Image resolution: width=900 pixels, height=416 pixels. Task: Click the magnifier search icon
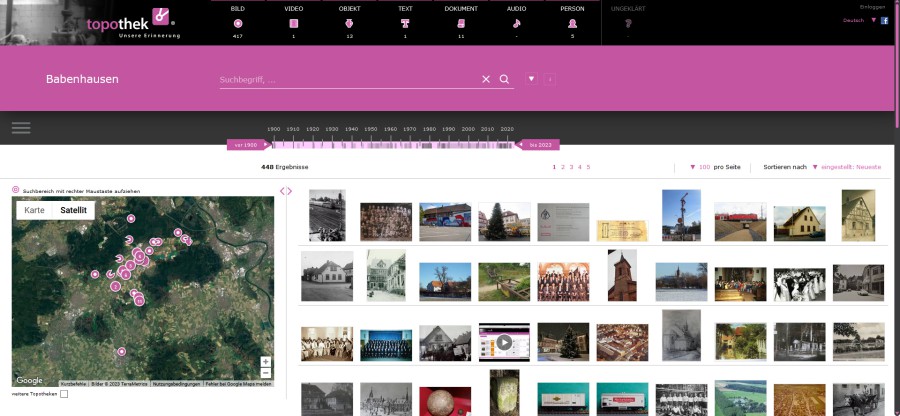504,79
